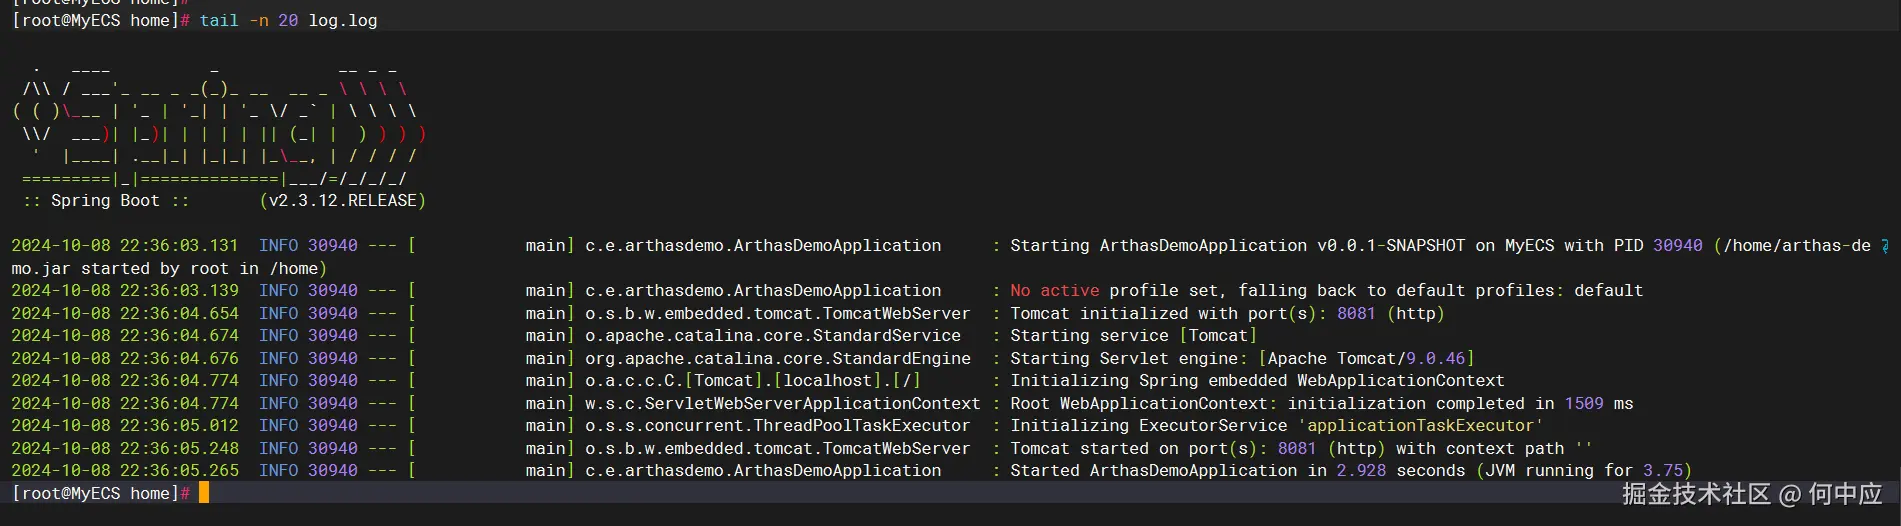Click the o.s.s.concurrent.ThreadPoolTaskExecutor logger name
1901x526 pixels.
pos(777,426)
